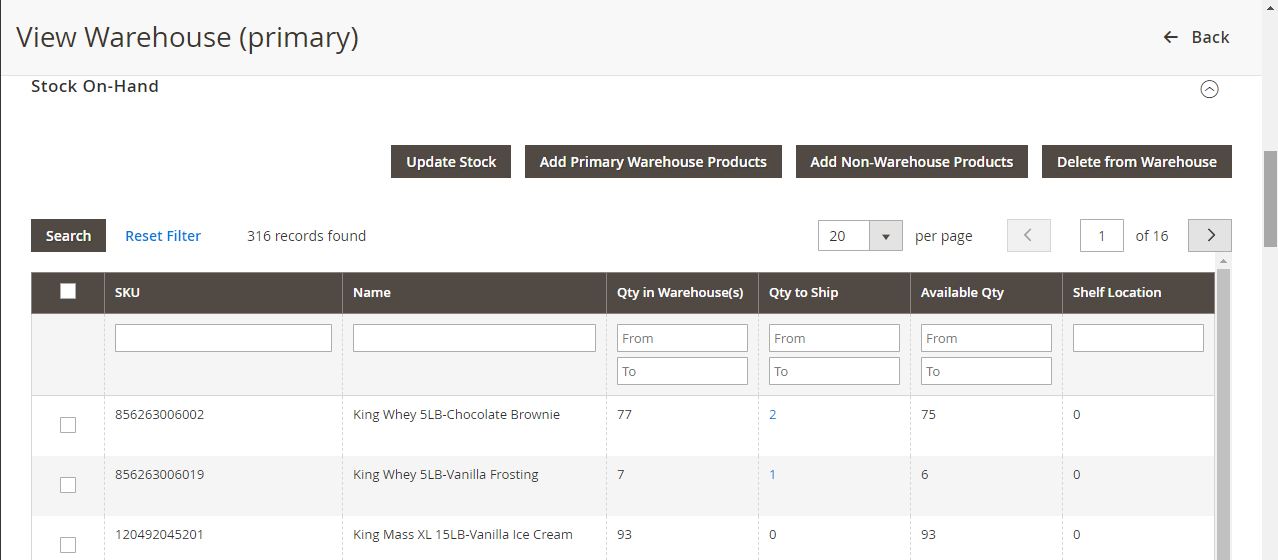Click the Update Stock button

click(451, 162)
